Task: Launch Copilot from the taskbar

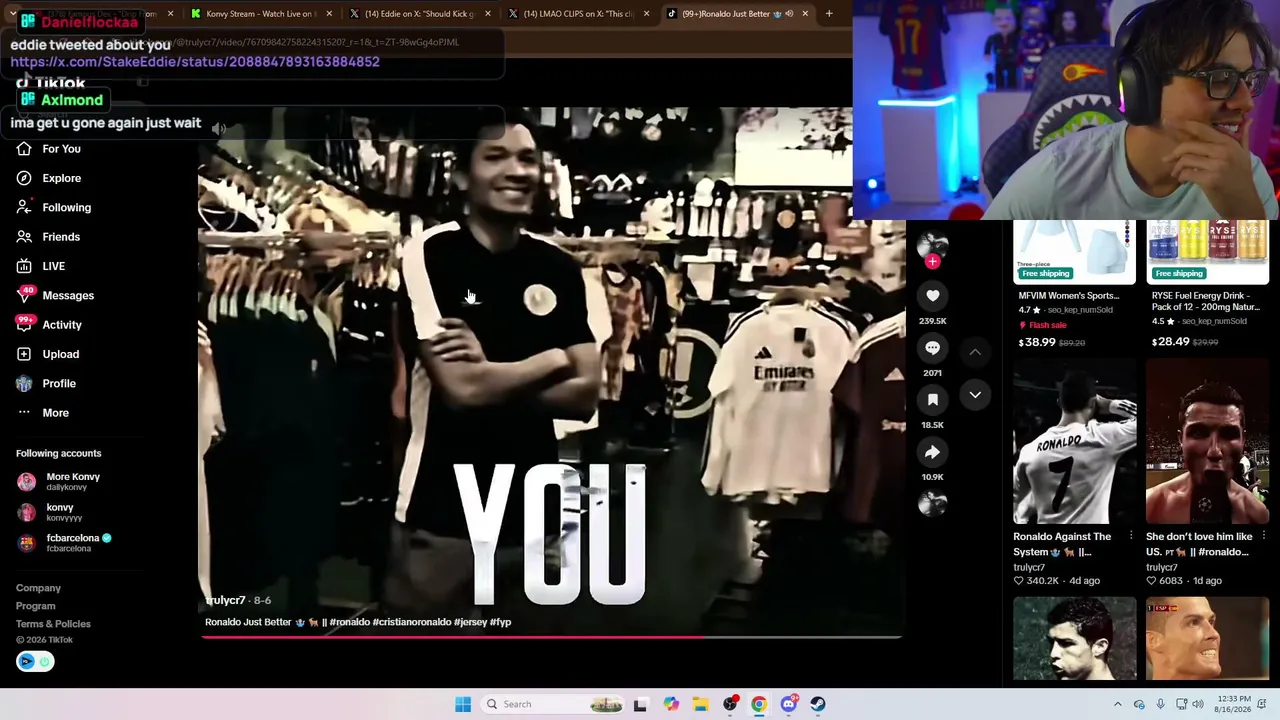Action: [671, 704]
